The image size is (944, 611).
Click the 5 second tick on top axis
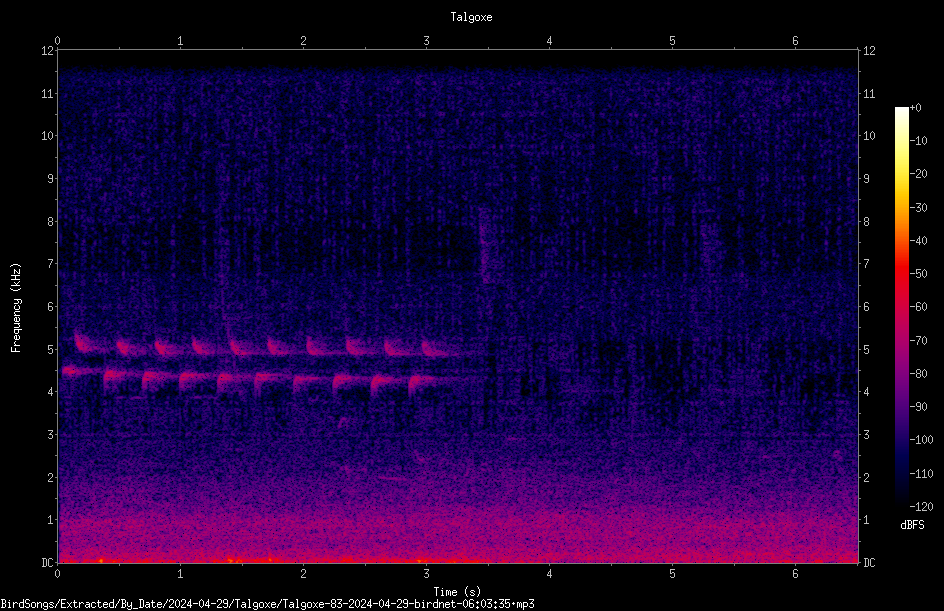pyautogui.click(x=672, y=41)
